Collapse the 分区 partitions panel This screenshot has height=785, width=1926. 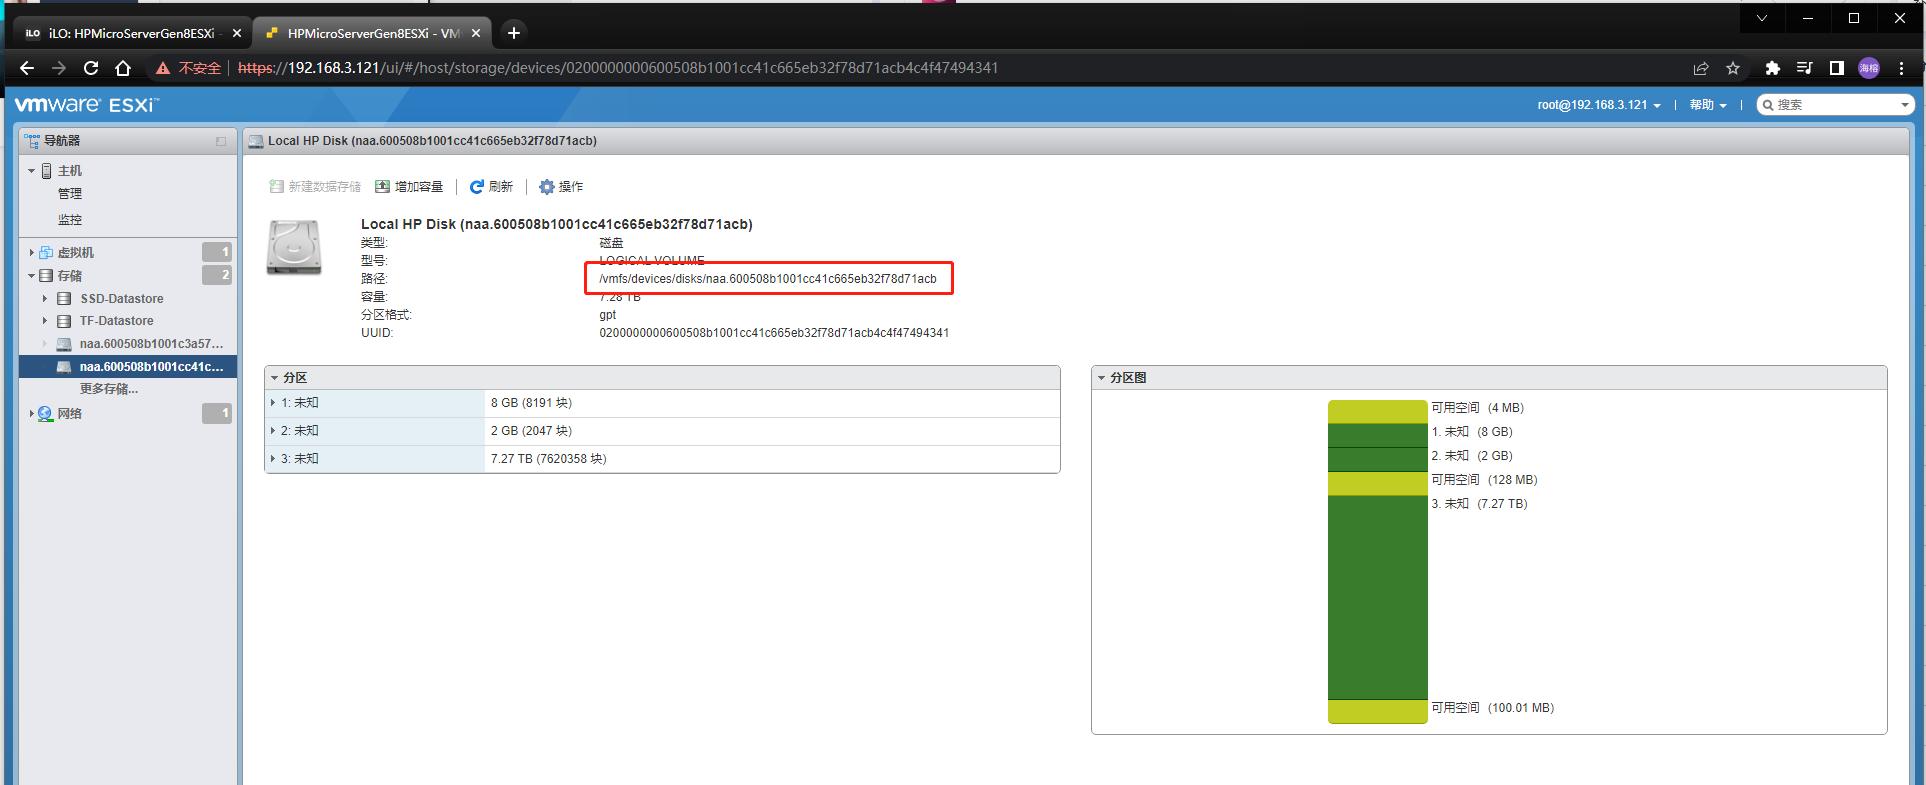[x=275, y=378]
